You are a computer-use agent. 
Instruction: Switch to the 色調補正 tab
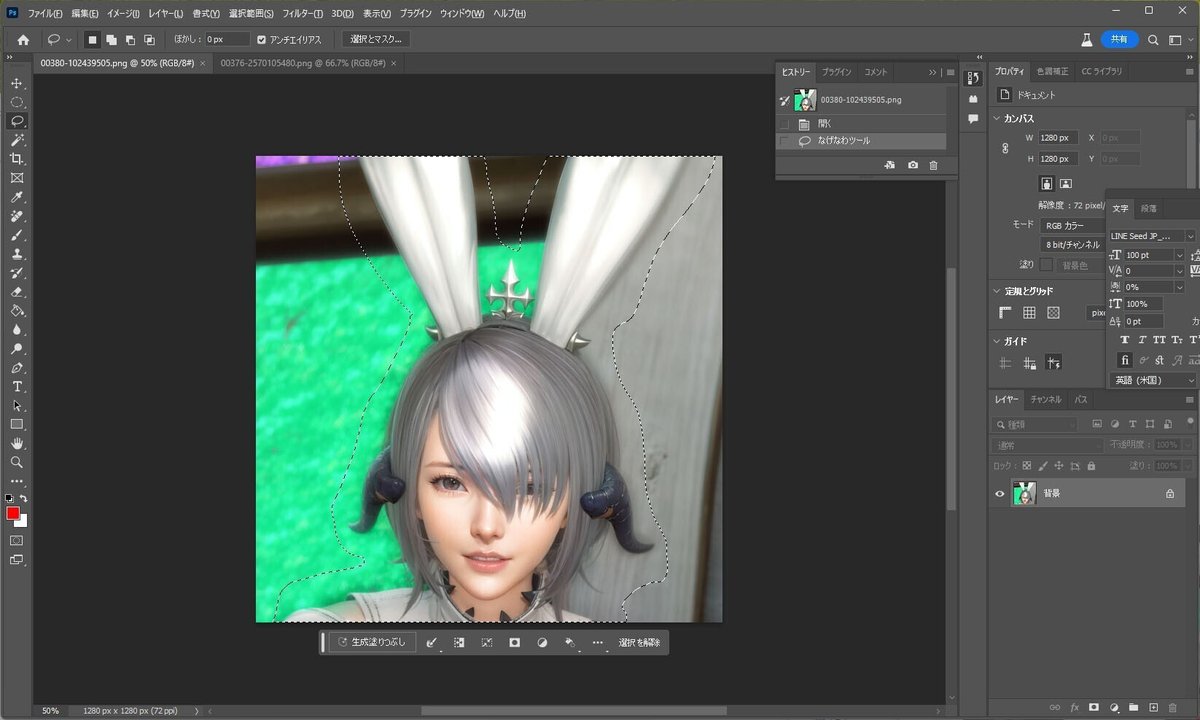click(x=1052, y=71)
